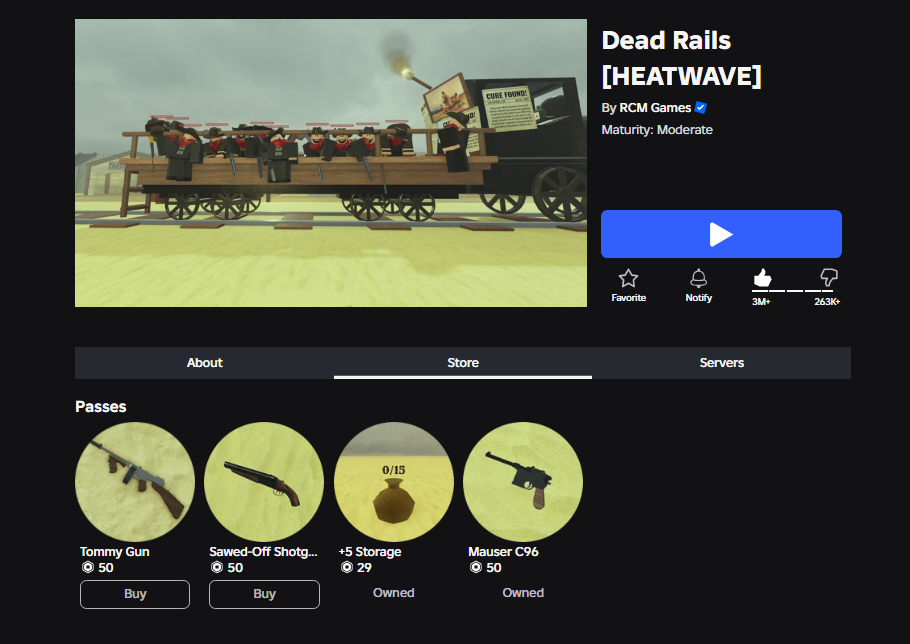Open the +5 Storage pass thumbnail

click(393, 482)
